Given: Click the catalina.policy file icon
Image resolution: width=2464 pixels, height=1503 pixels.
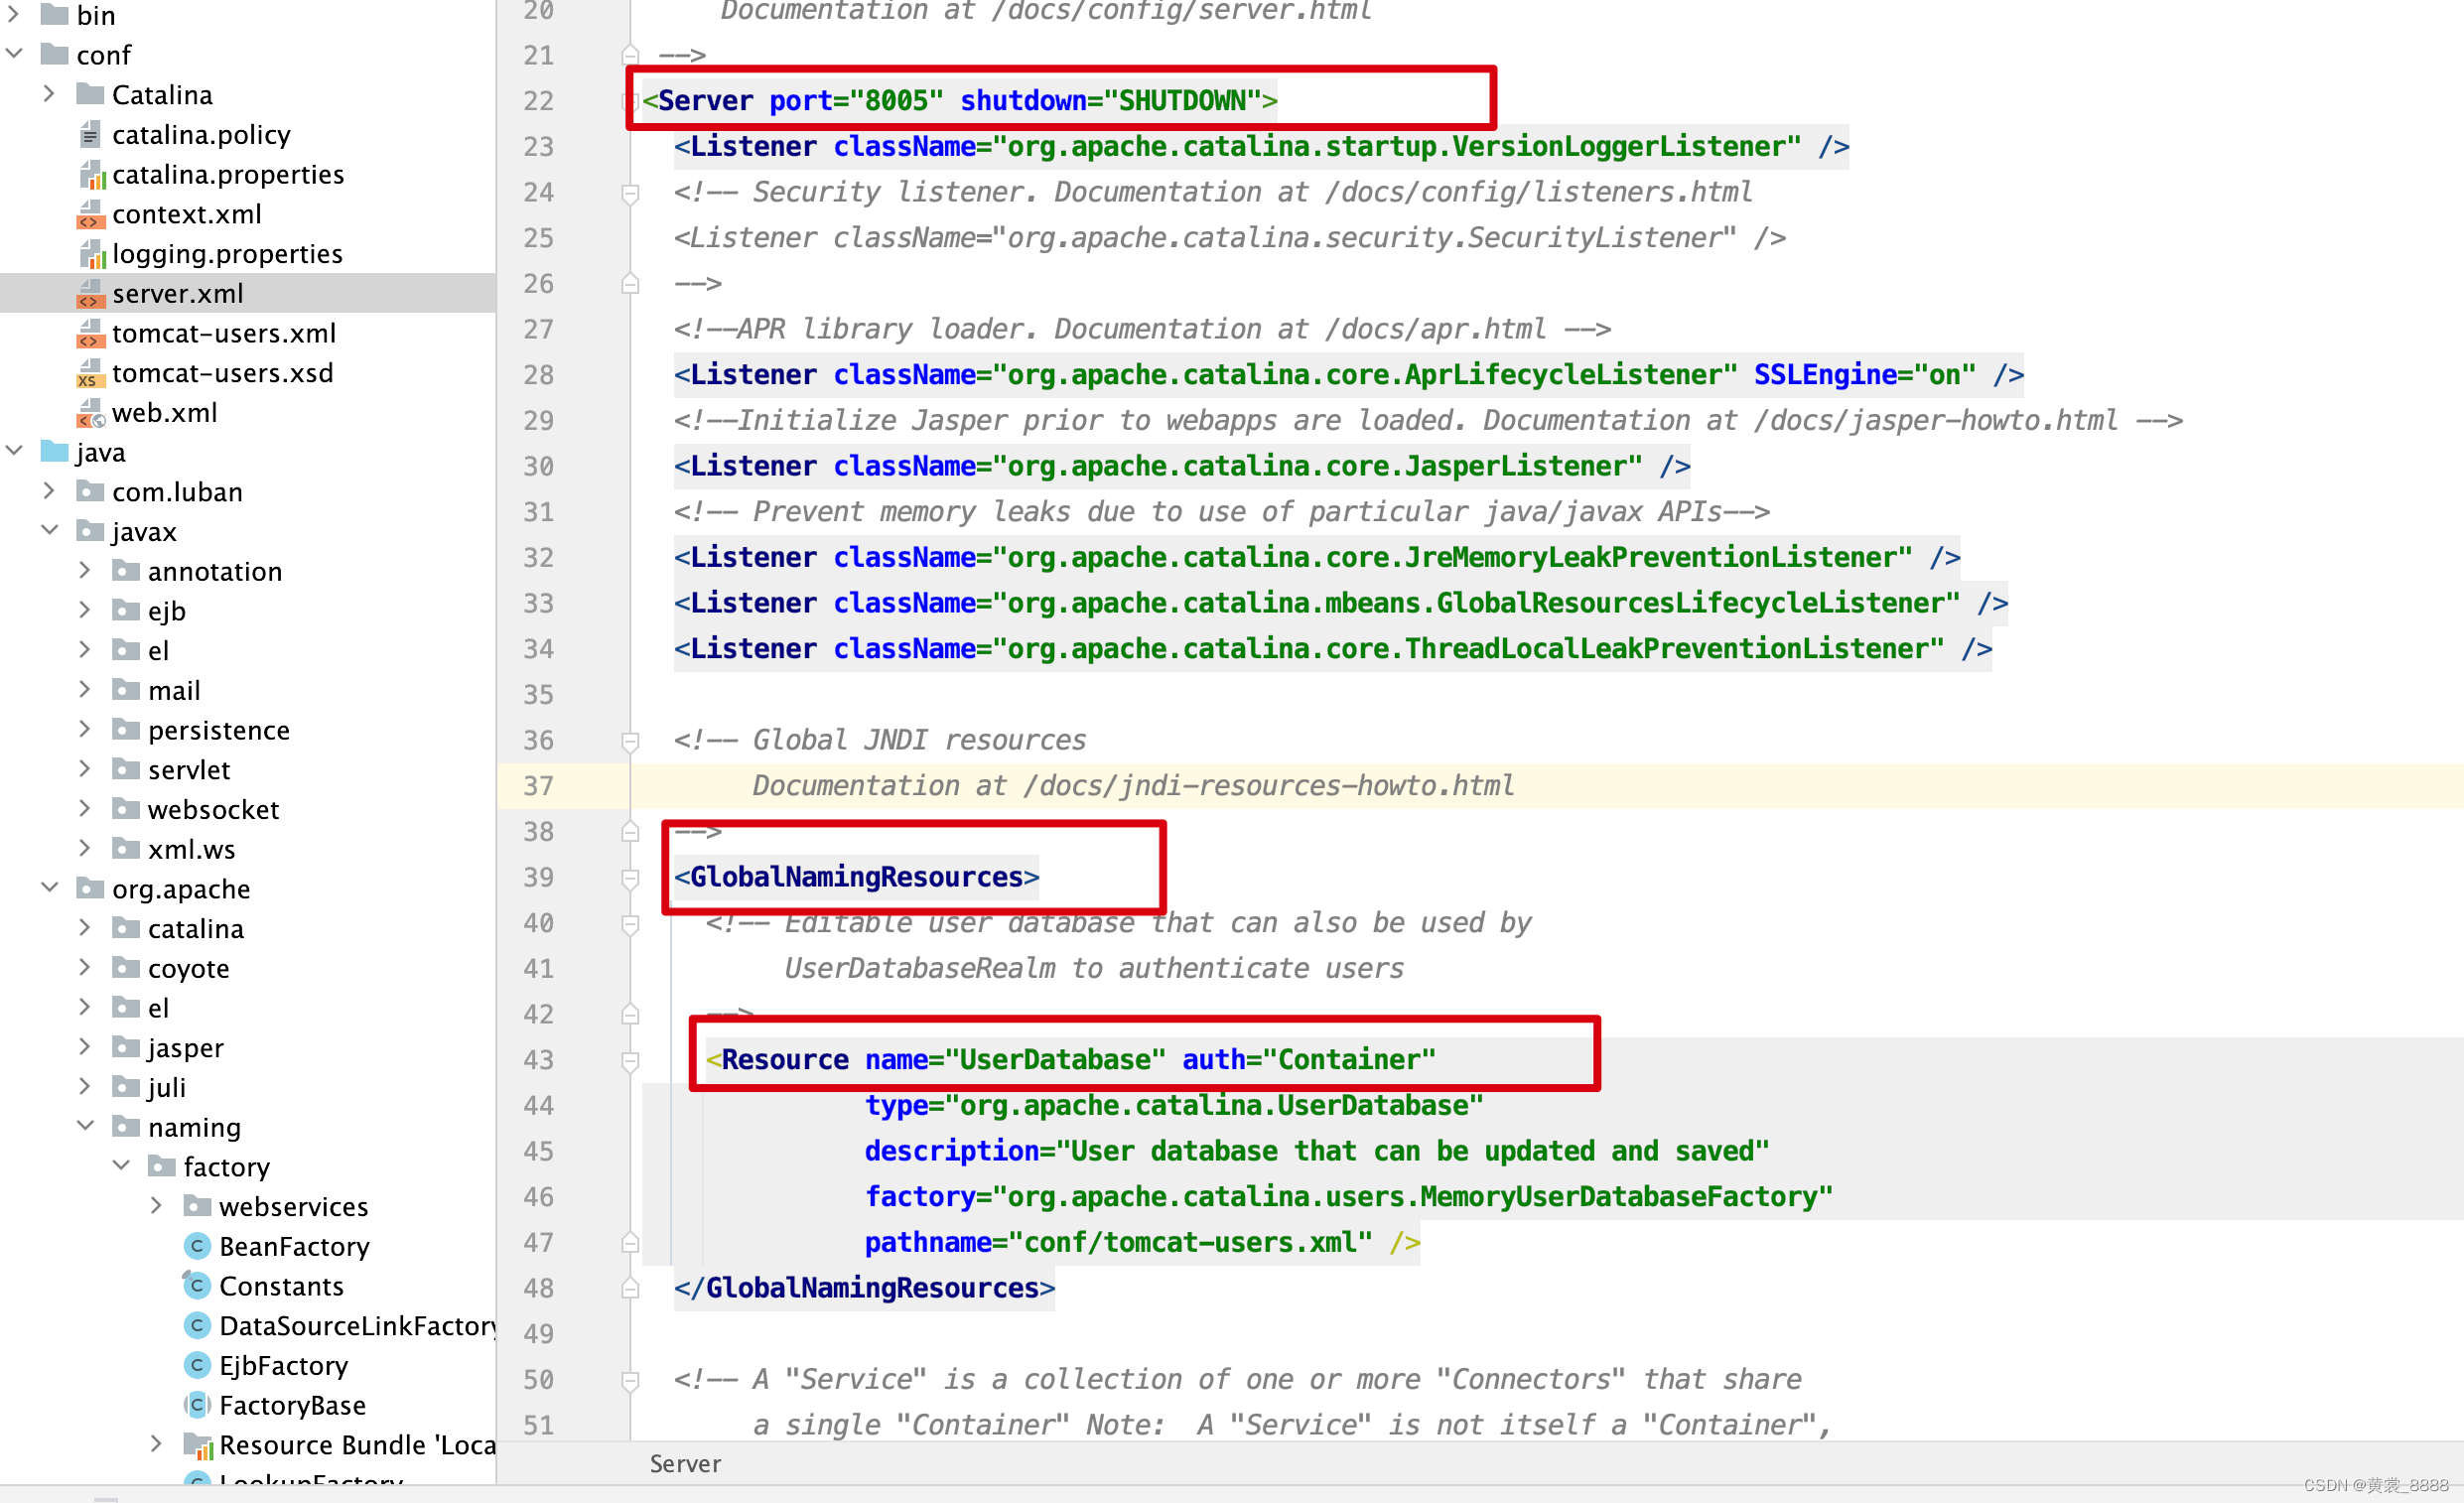Looking at the screenshot, I should tap(91, 134).
